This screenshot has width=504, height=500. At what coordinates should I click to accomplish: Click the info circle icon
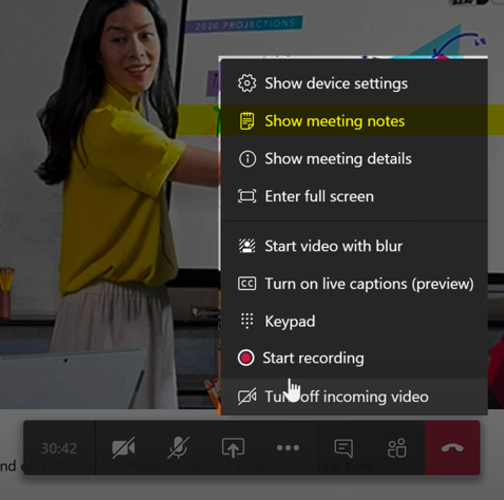(247, 159)
